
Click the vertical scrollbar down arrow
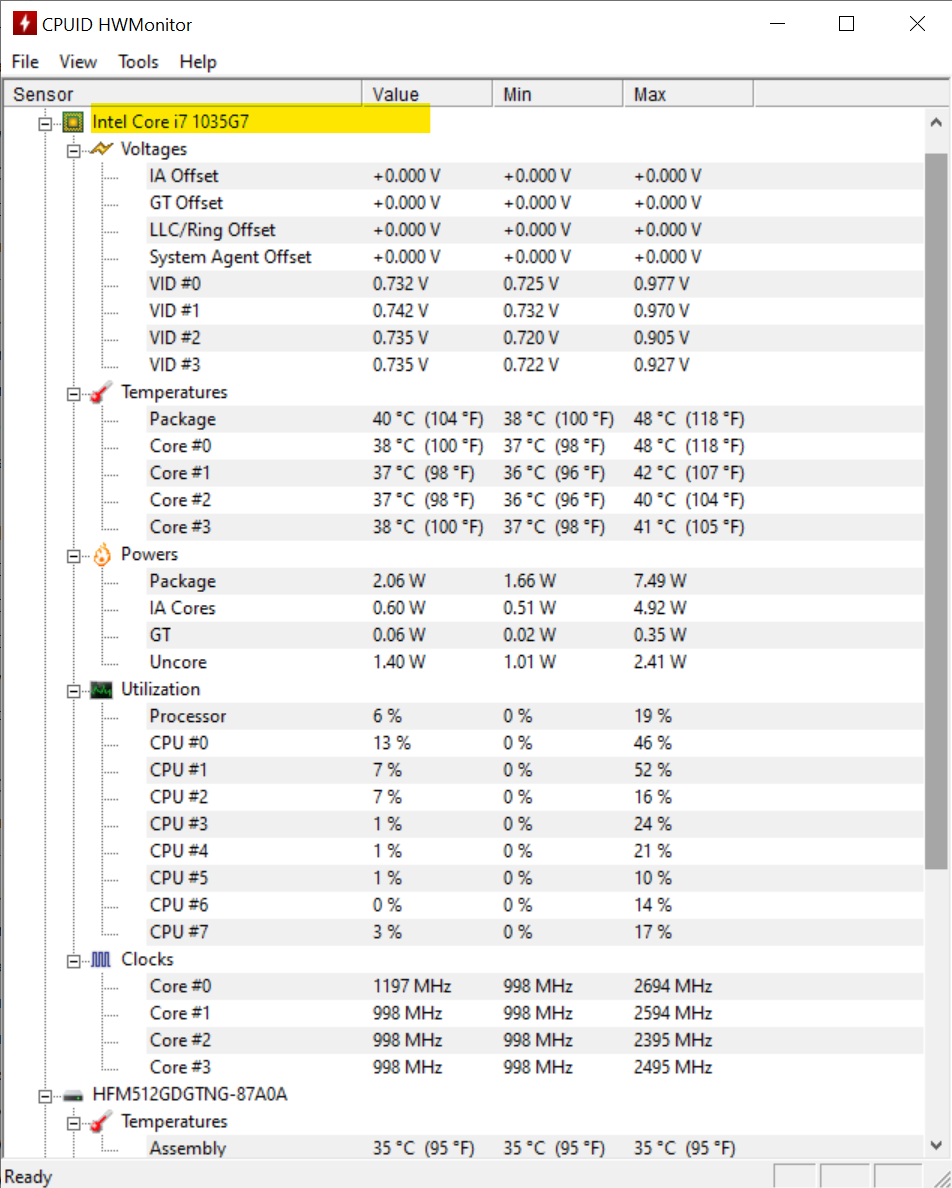936,1145
